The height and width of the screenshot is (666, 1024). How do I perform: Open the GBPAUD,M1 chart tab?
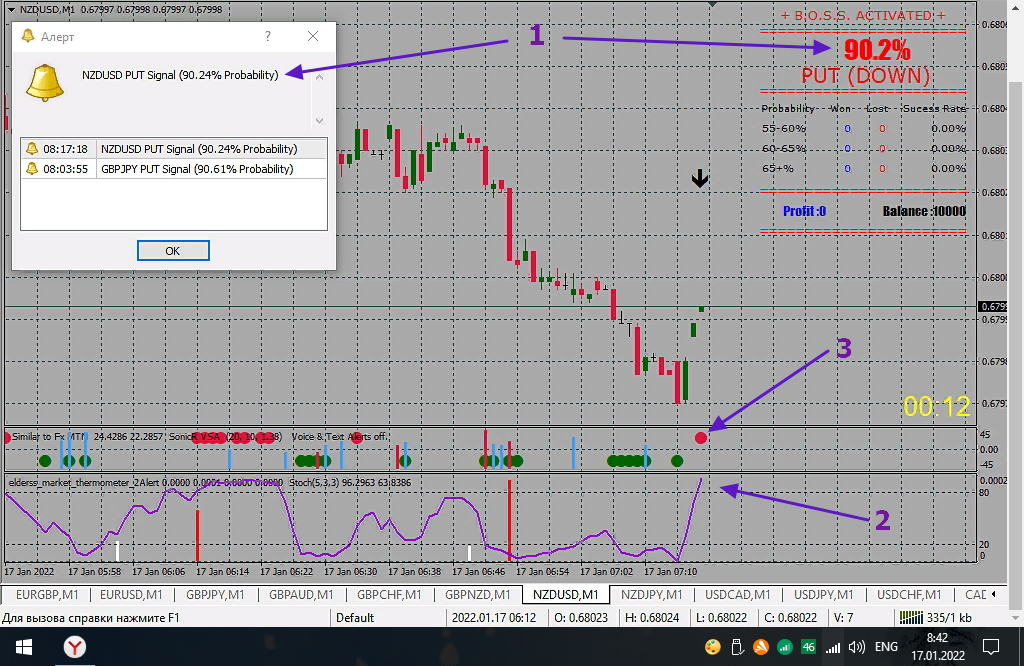301,595
